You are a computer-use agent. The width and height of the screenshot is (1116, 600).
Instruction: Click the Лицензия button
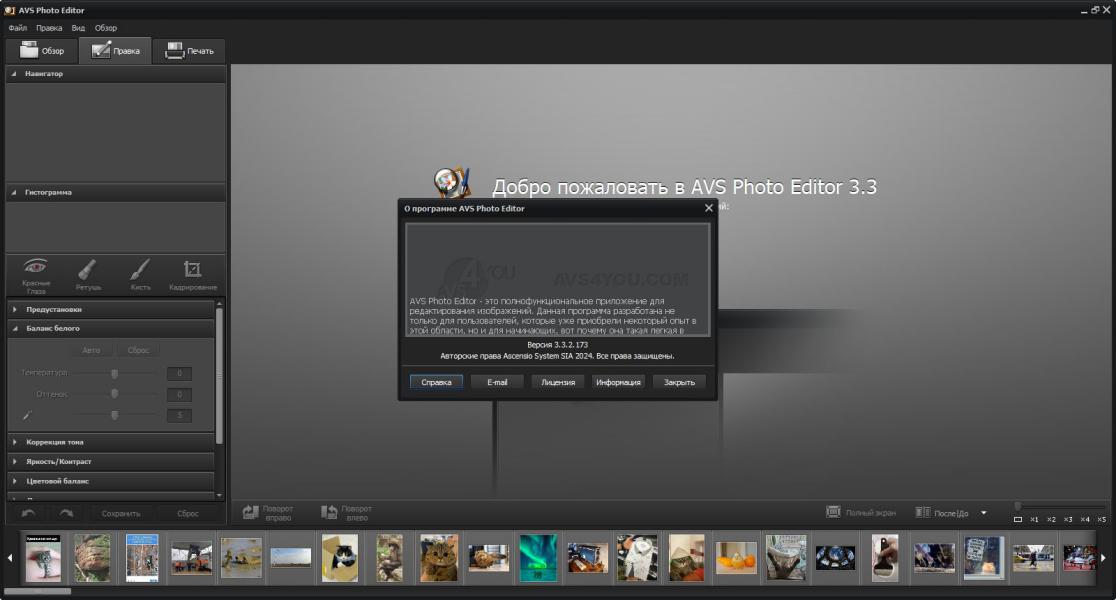558,382
